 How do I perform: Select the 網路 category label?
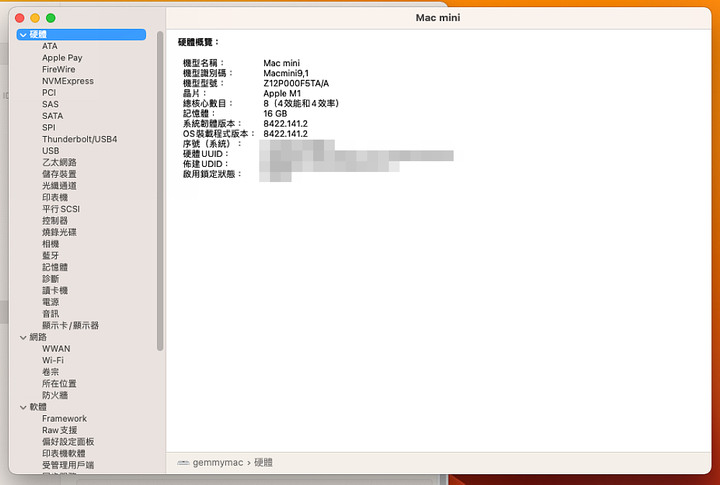[38, 337]
